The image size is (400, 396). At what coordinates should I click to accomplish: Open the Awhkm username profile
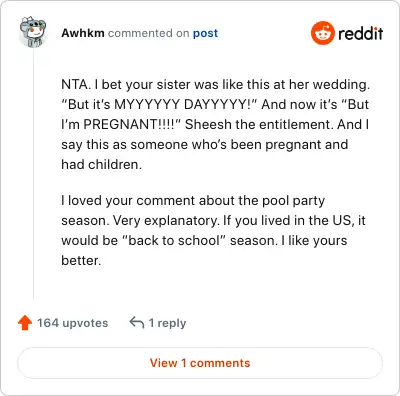coord(83,33)
